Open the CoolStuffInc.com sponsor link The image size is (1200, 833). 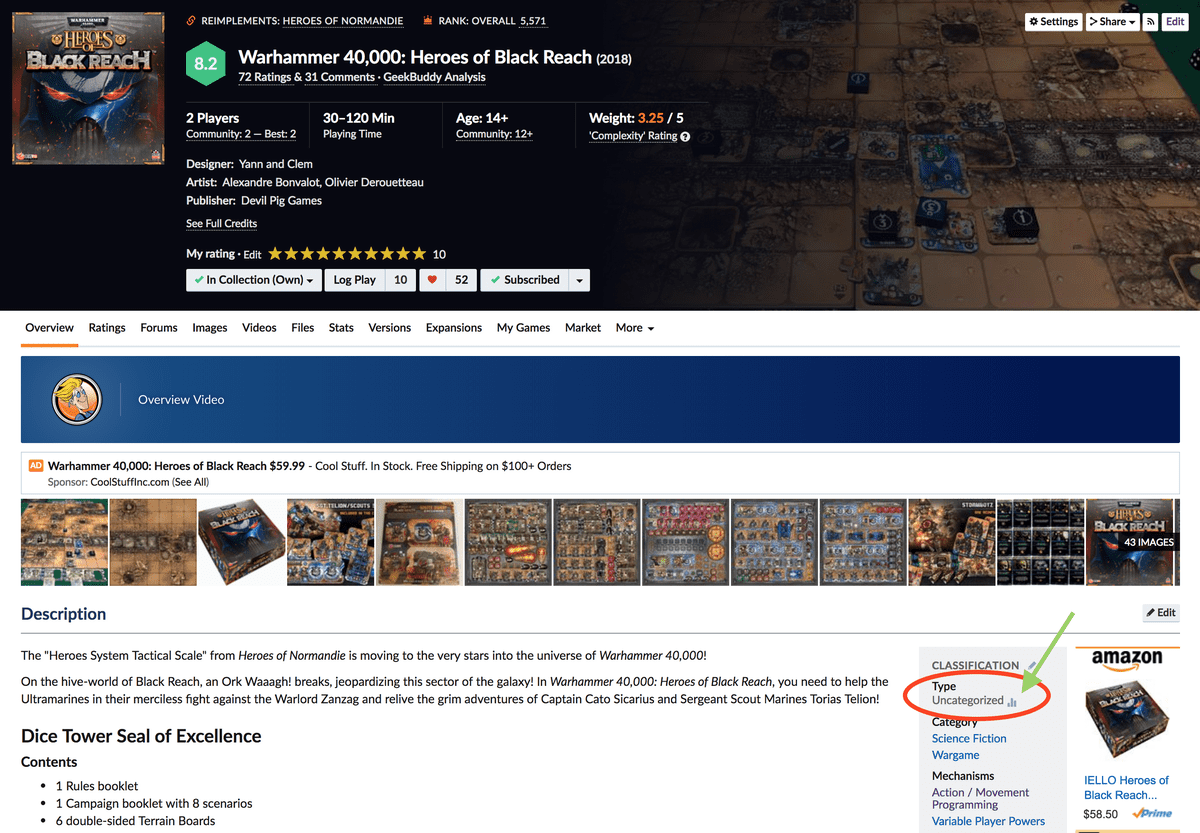pos(130,482)
